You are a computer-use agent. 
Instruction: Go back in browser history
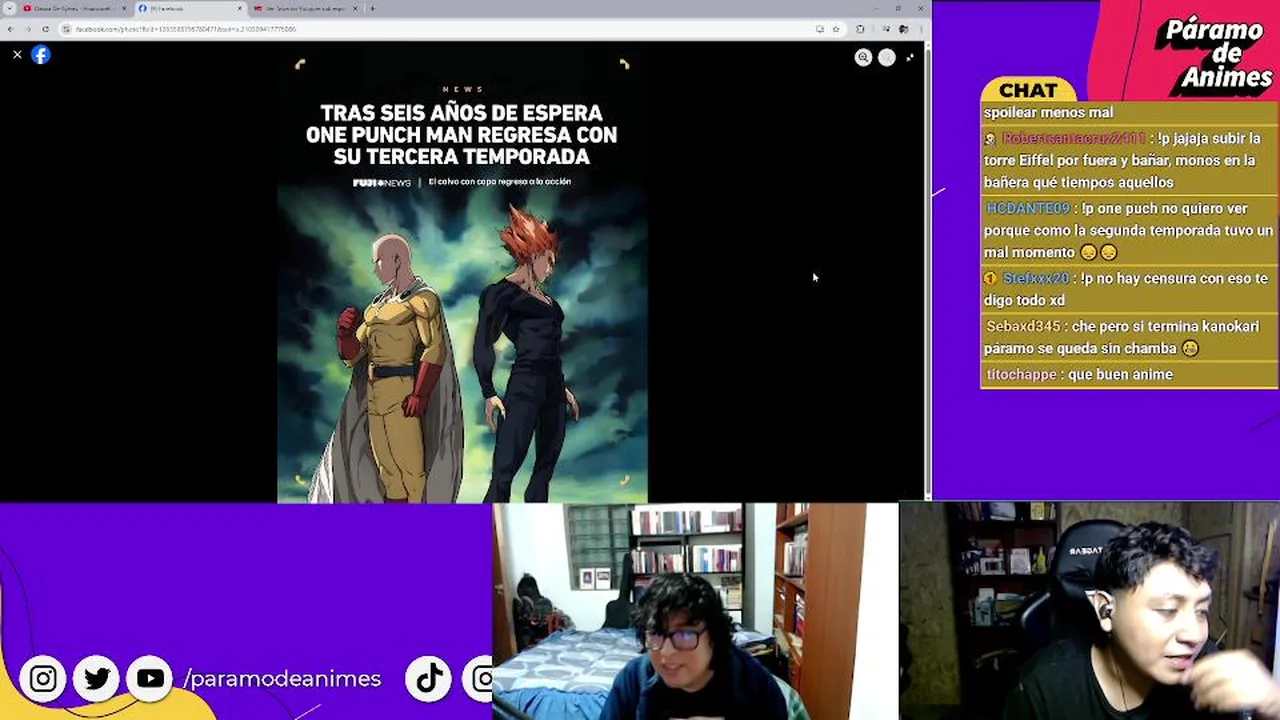tap(10, 29)
